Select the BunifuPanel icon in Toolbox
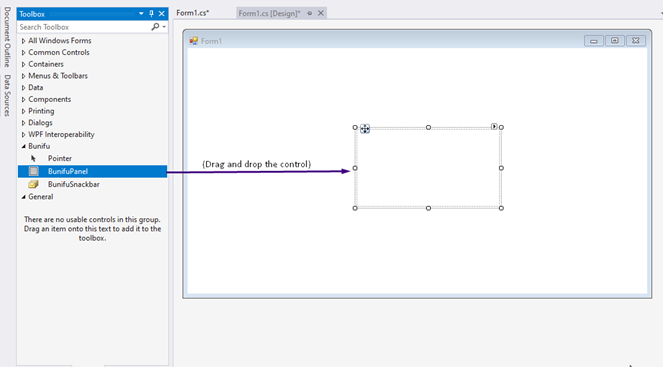This screenshot has width=663, height=367. pyautogui.click(x=34, y=171)
